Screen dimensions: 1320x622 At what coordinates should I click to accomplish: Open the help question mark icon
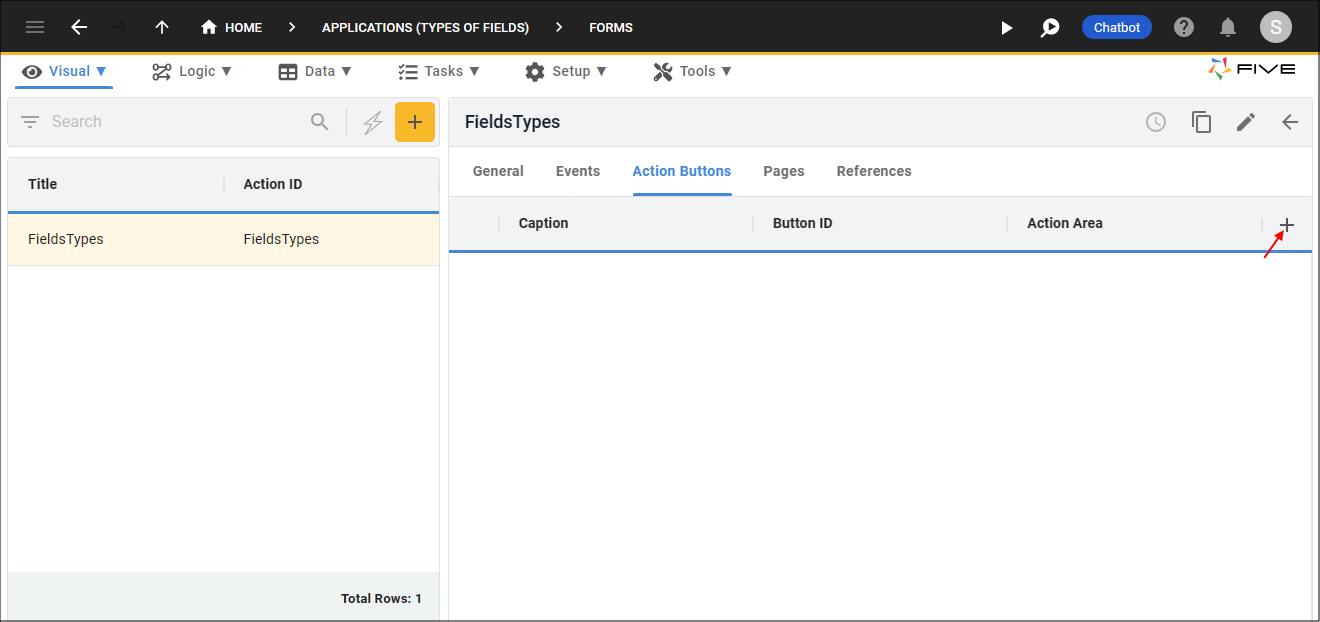[x=1184, y=27]
